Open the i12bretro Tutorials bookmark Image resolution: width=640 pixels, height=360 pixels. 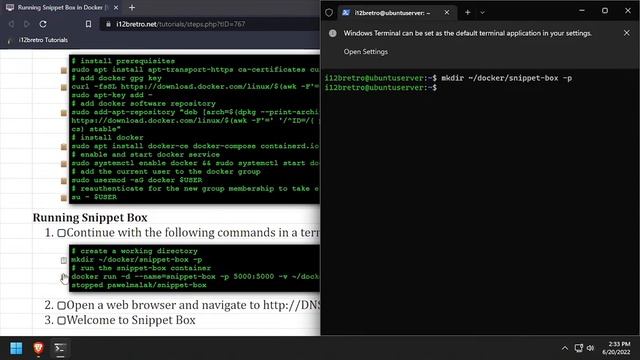coord(38,40)
